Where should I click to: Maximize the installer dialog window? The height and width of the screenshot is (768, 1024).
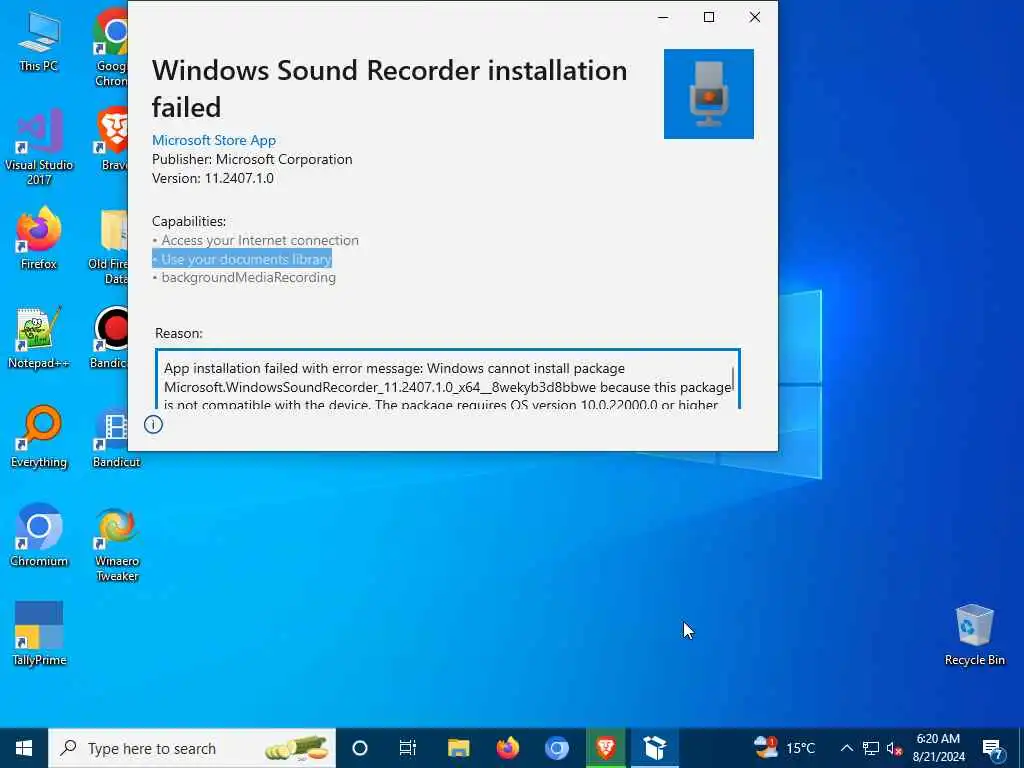click(x=709, y=17)
